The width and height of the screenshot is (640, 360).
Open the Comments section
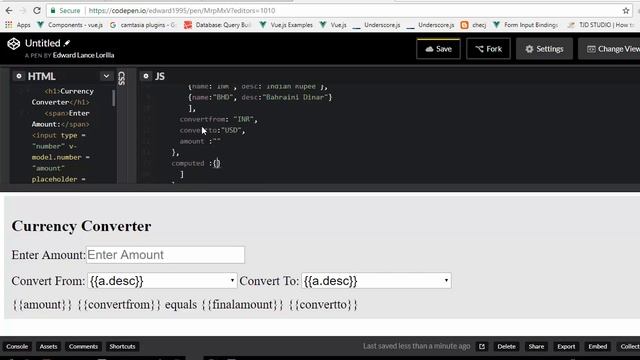coord(83,347)
